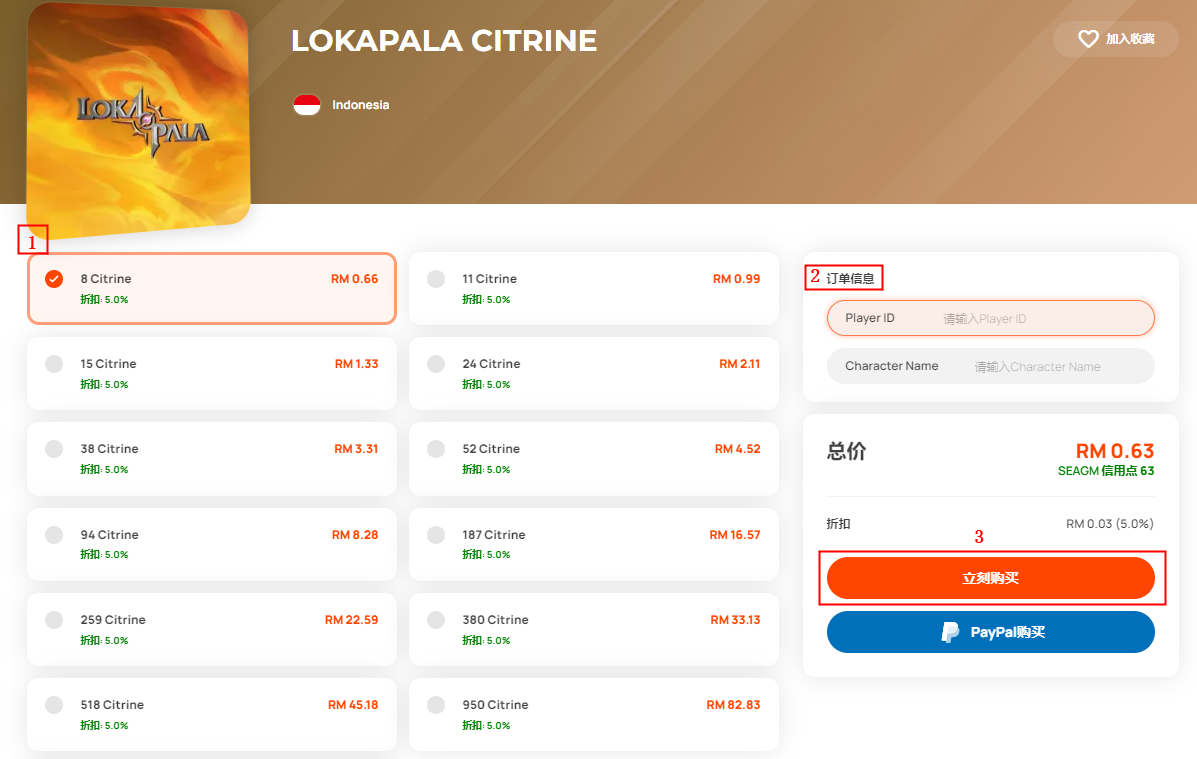
Task: Click the RM 45.18 price
Action: [353, 704]
